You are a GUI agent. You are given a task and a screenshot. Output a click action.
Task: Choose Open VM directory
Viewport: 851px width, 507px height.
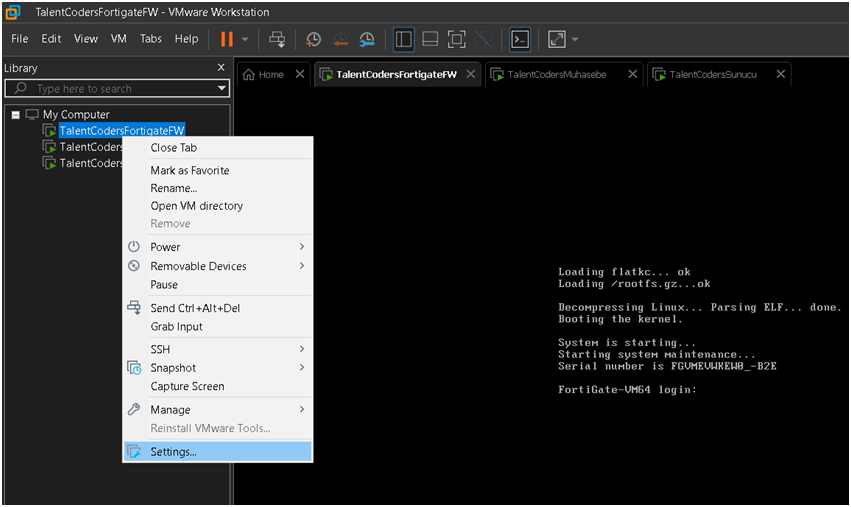click(218, 206)
